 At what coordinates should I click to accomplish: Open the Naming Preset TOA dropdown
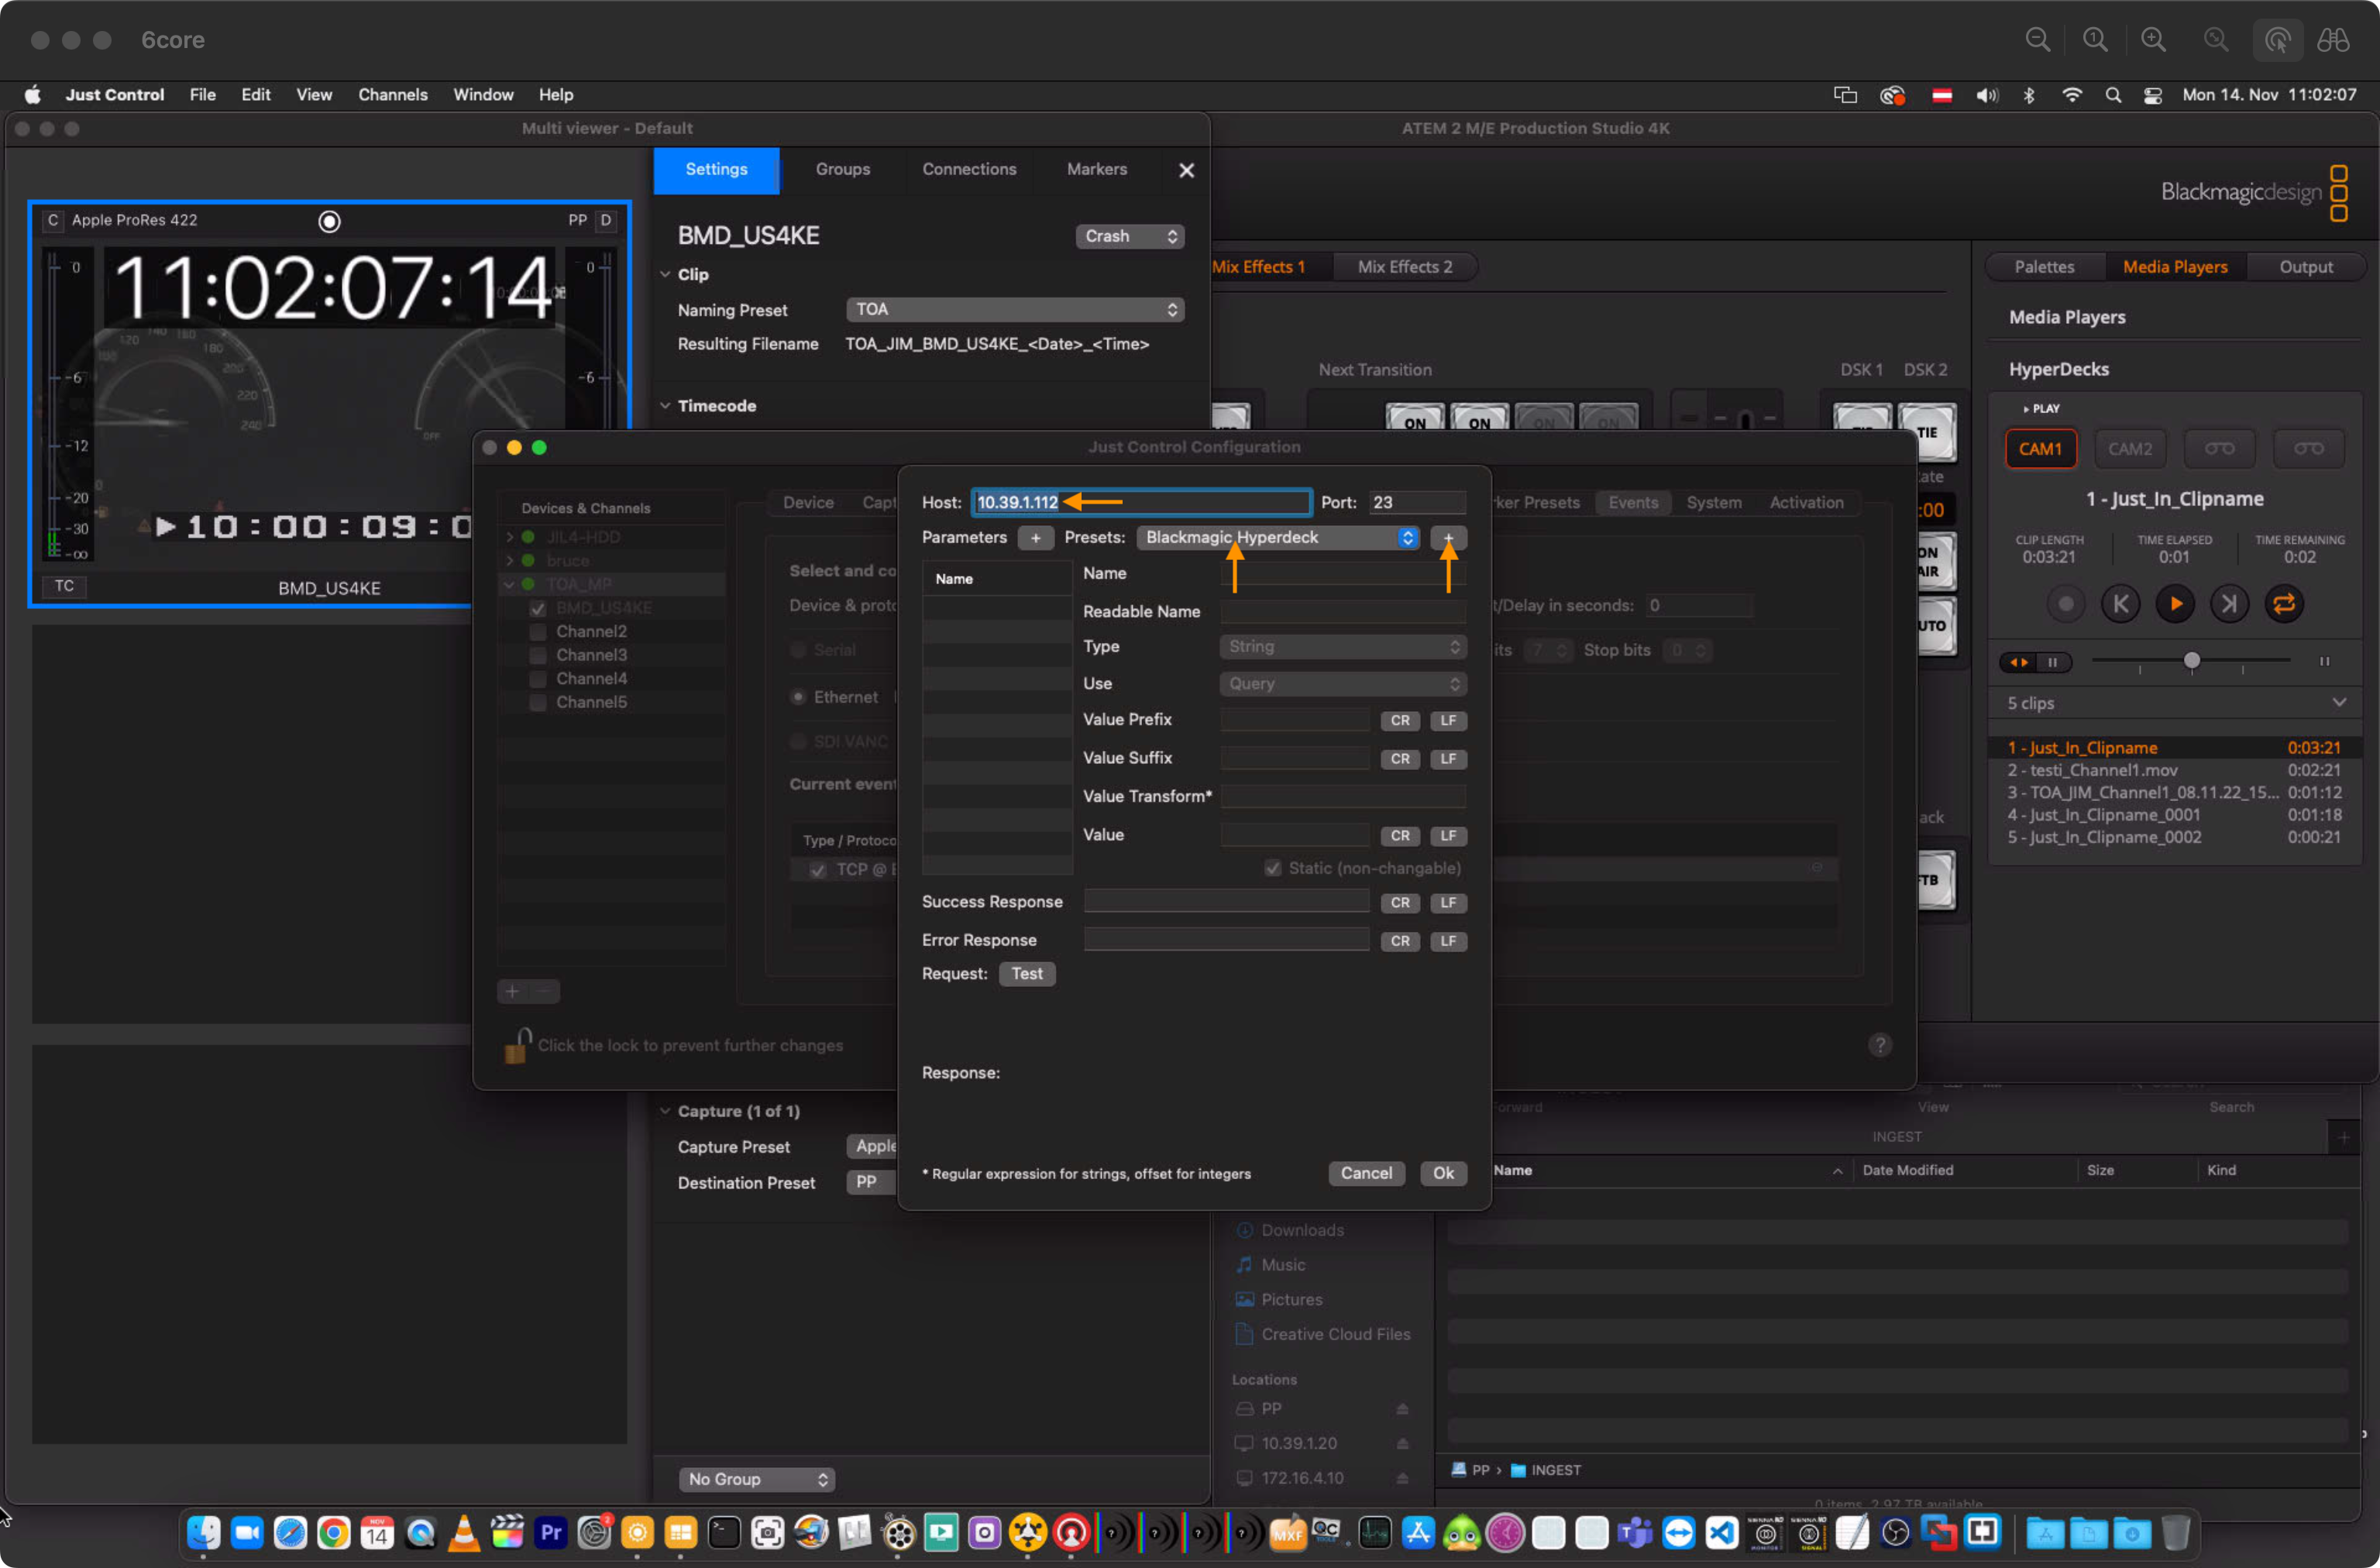[x=1015, y=310]
